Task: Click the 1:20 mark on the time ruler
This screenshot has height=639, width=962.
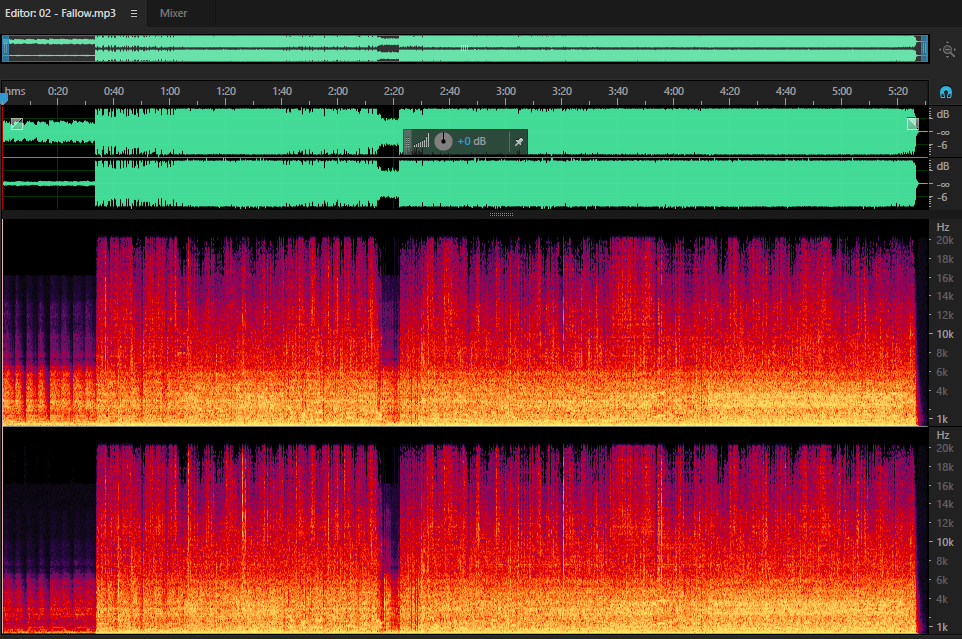Action: (226, 91)
